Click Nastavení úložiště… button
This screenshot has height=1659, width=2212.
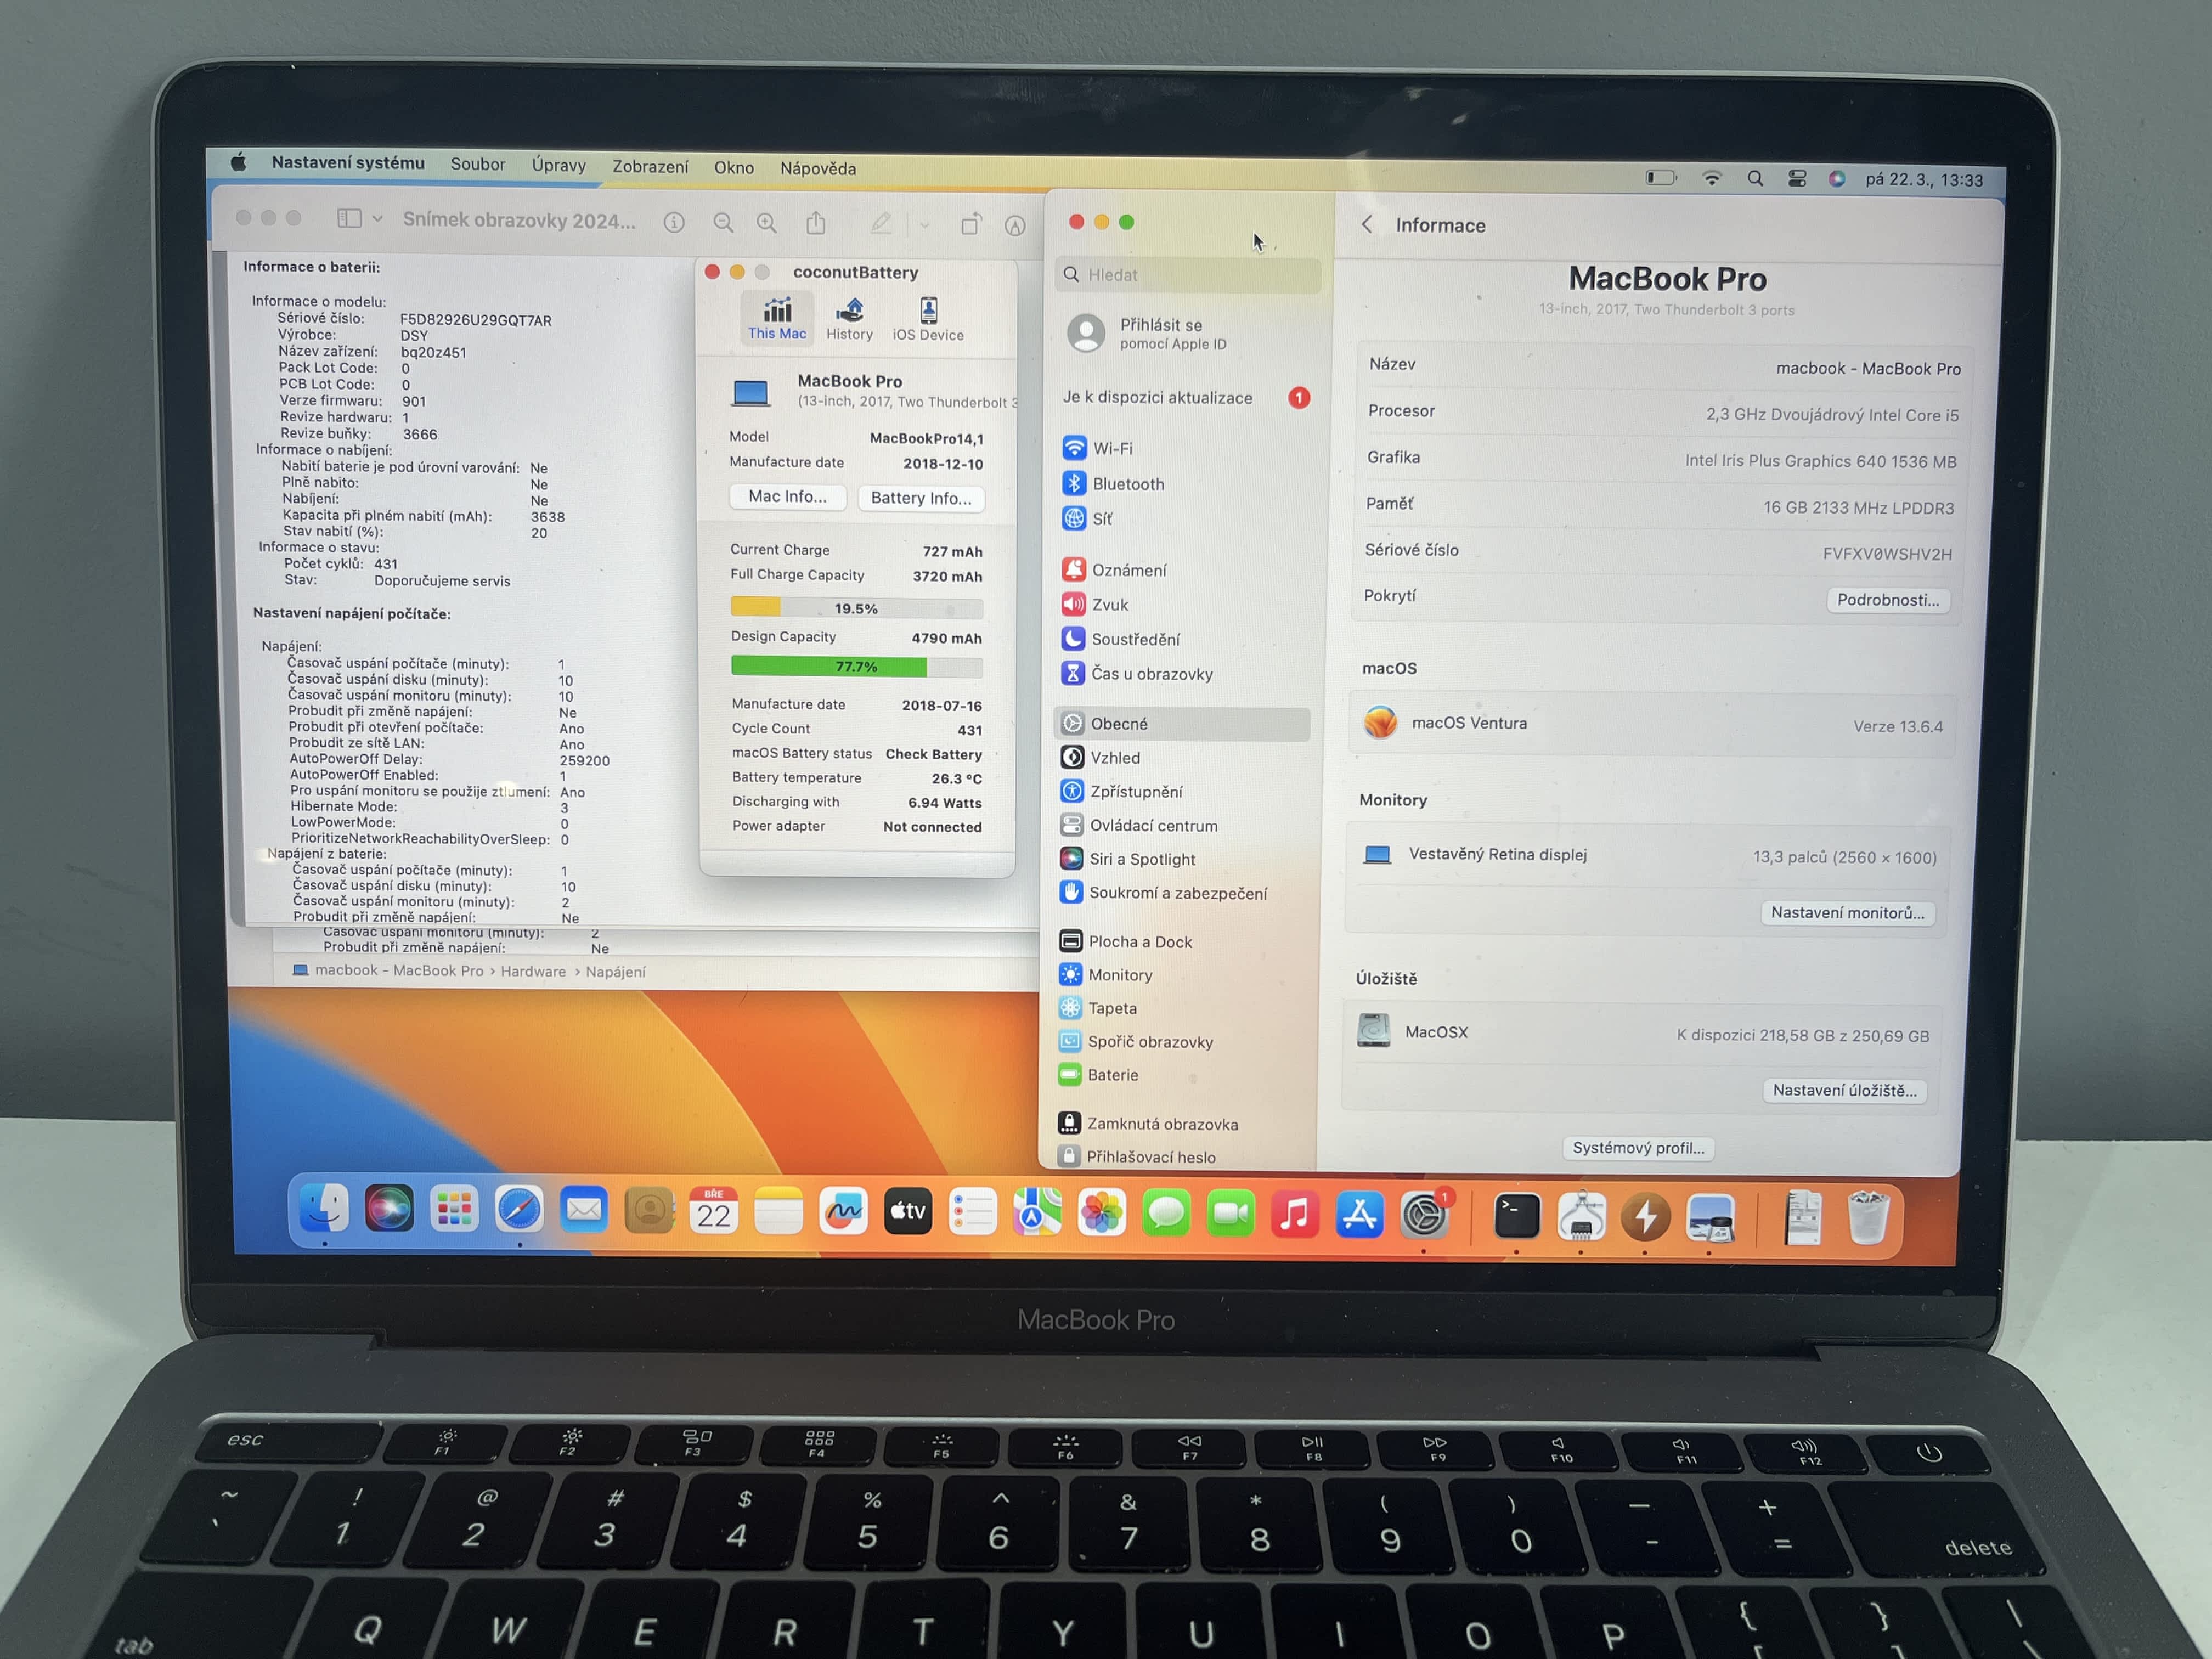(1844, 1090)
